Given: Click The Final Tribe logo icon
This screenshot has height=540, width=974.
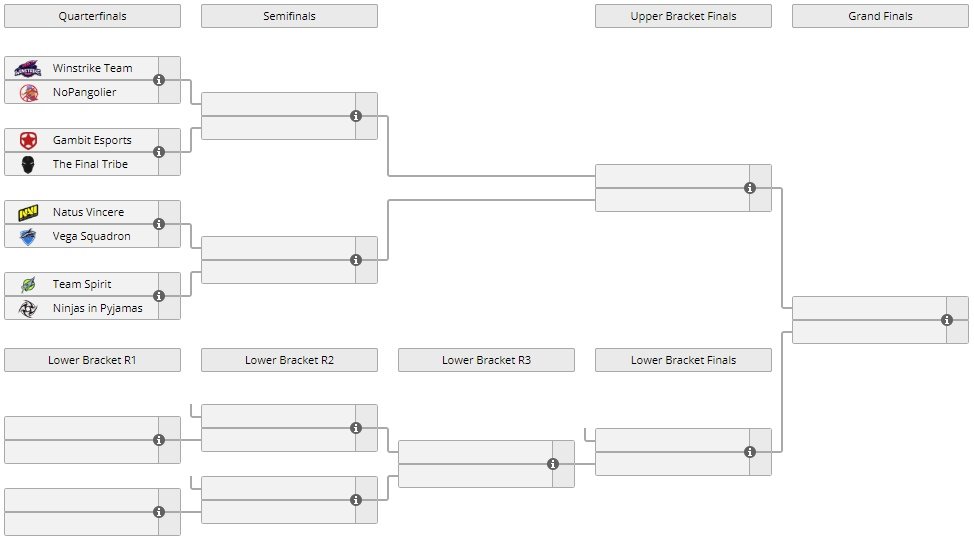Looking at the screenshot, I should click(28, 164).
